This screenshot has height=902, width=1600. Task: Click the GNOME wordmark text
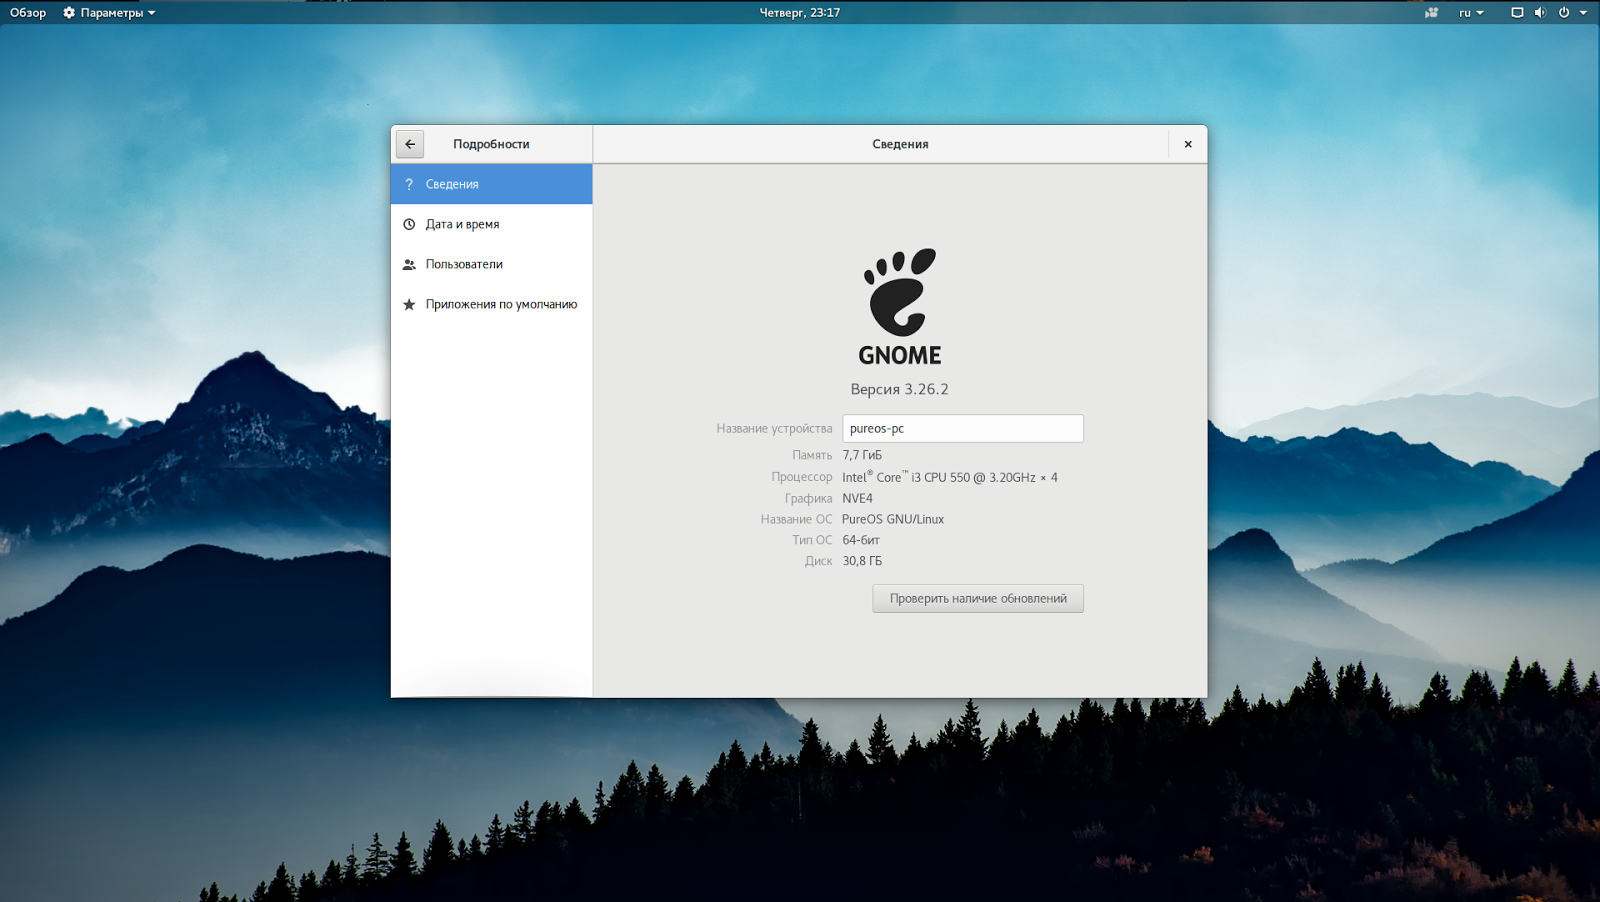click(900, 355)
